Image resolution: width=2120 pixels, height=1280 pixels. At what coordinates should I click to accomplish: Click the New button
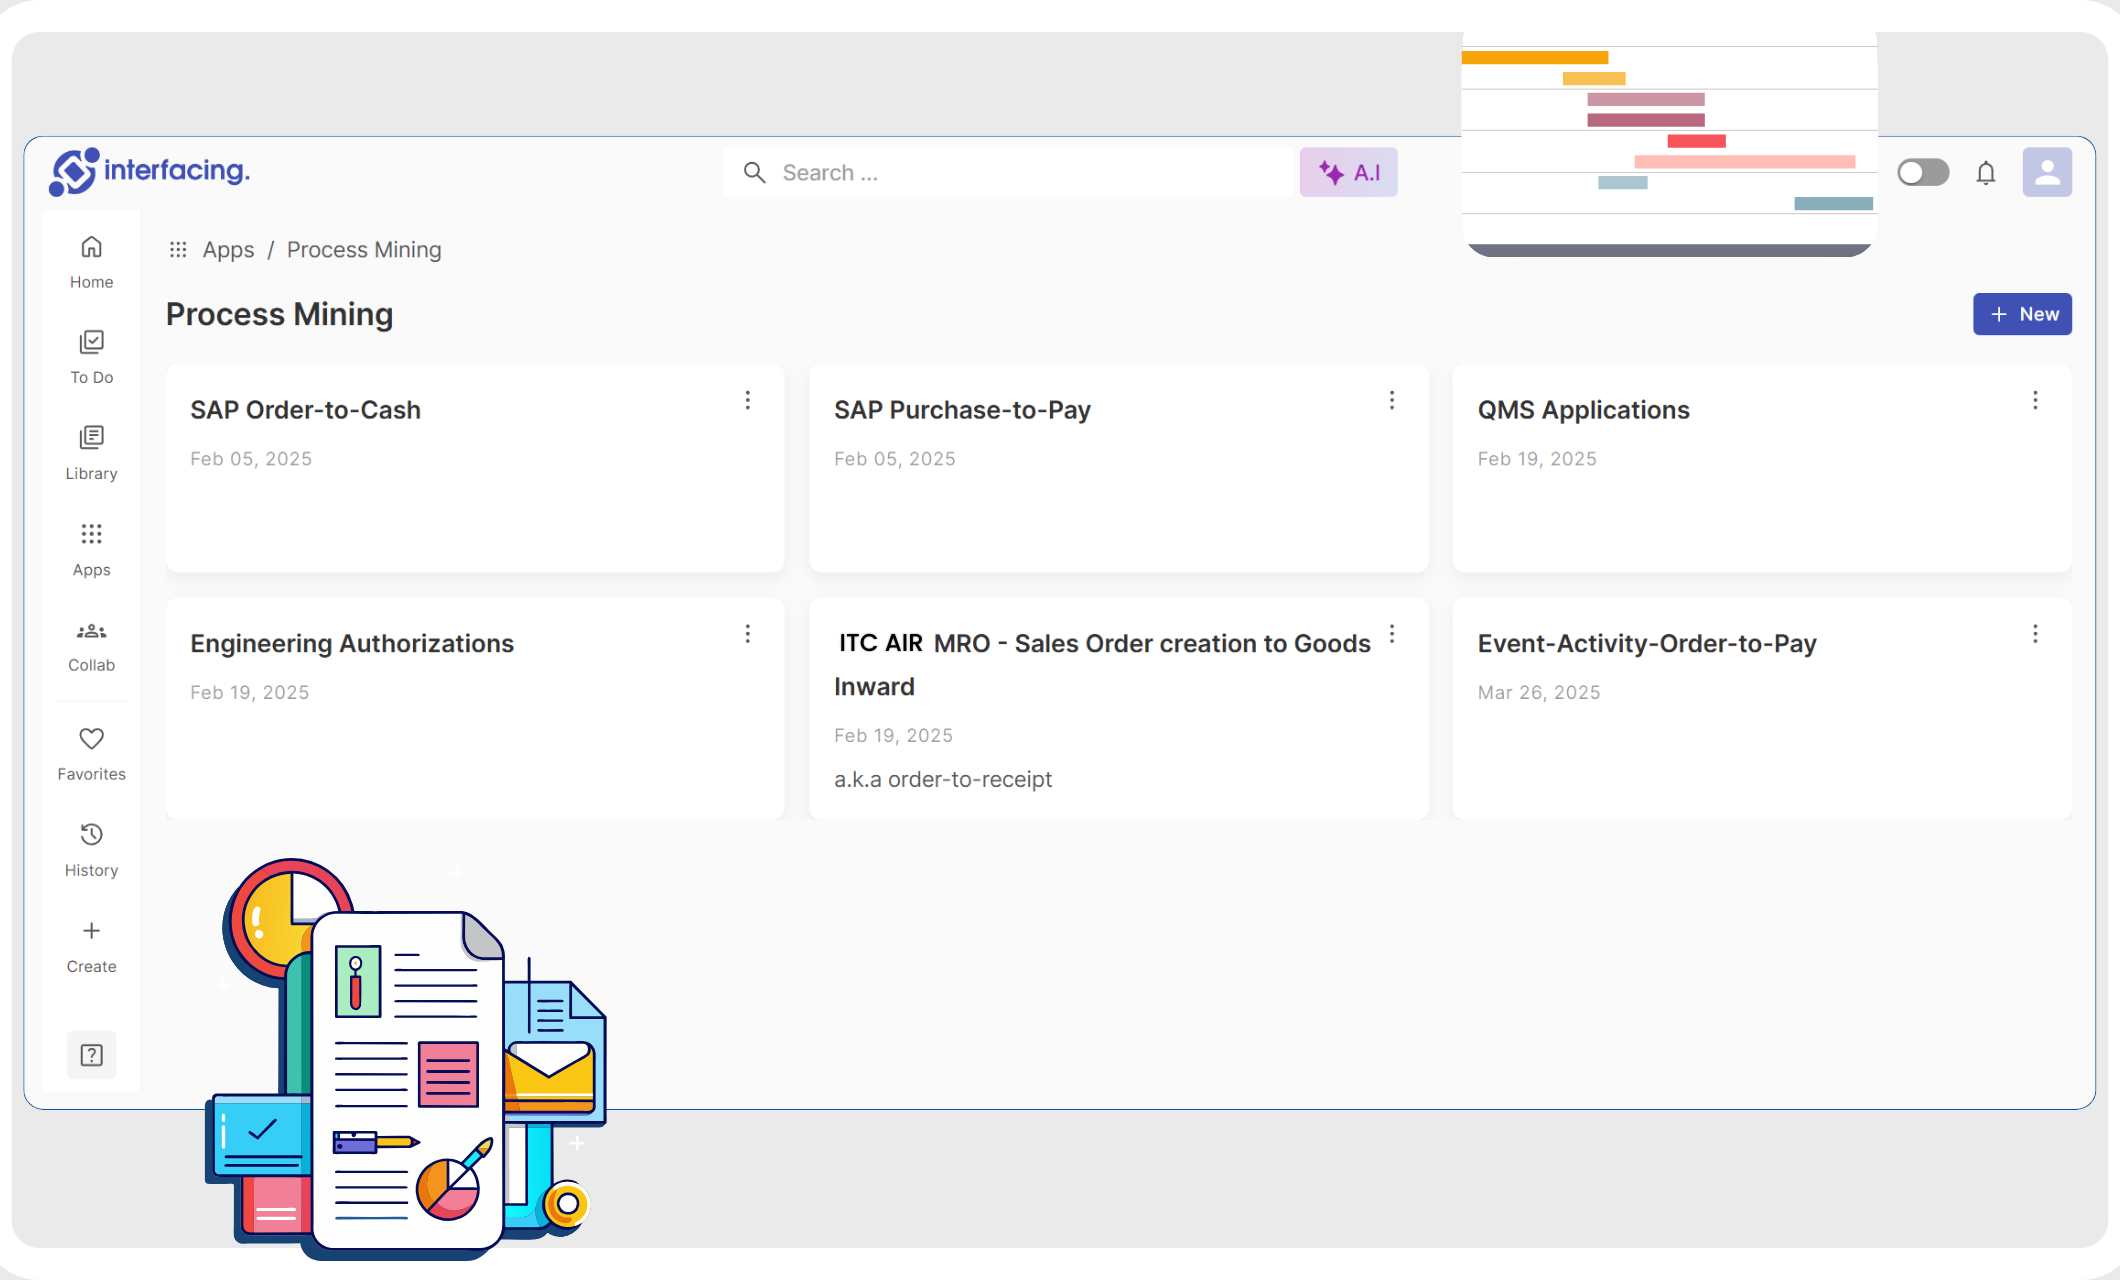click(2022, 314)
